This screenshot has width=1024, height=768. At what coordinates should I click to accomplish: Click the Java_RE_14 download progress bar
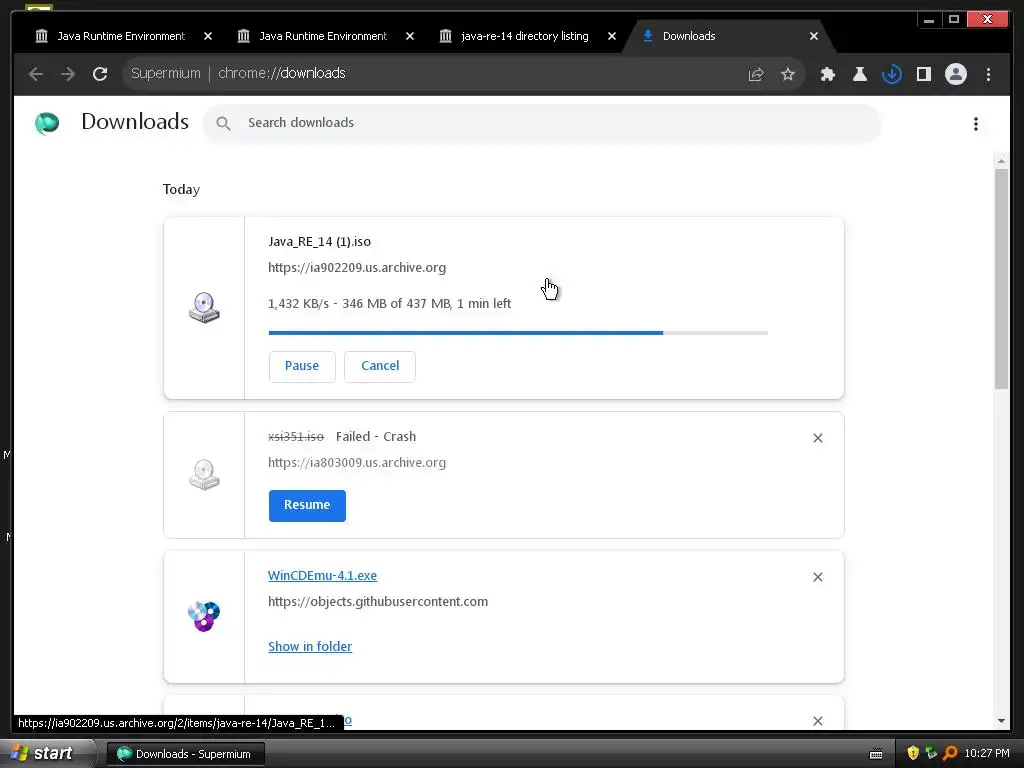point(518,333)
